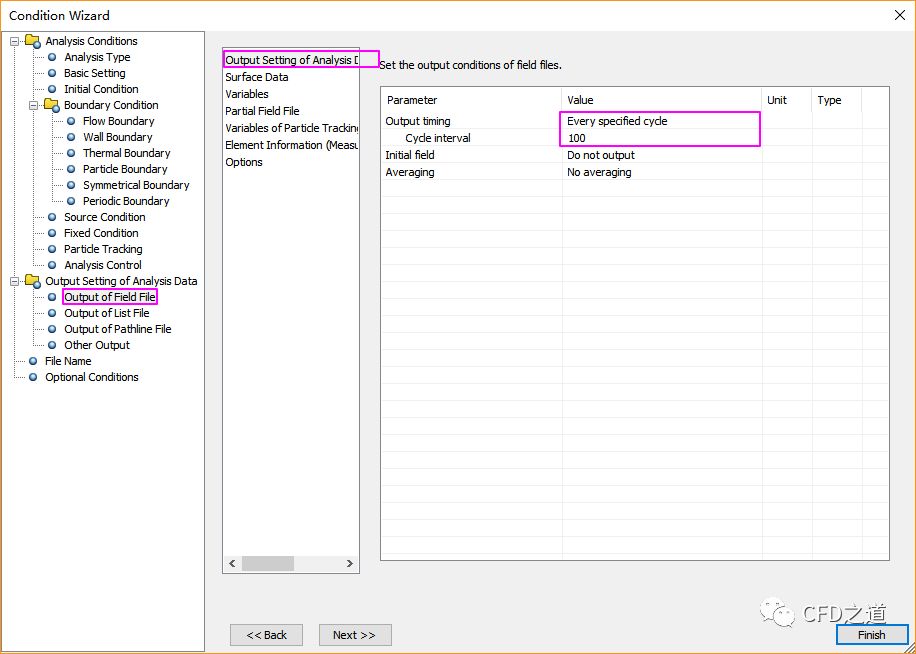Select Surface Data in the settings list
This screenshot has height=654, width=916.
pos(257,77)
